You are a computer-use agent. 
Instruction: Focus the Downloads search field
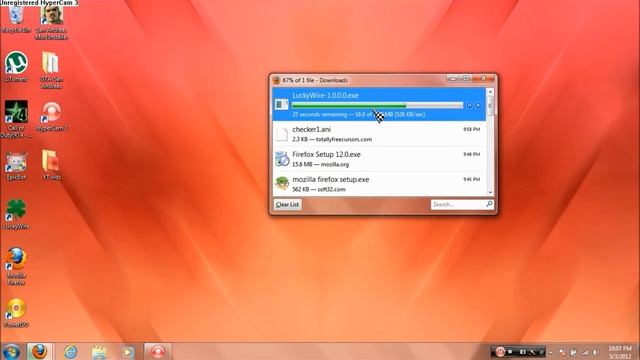(457, 204)
